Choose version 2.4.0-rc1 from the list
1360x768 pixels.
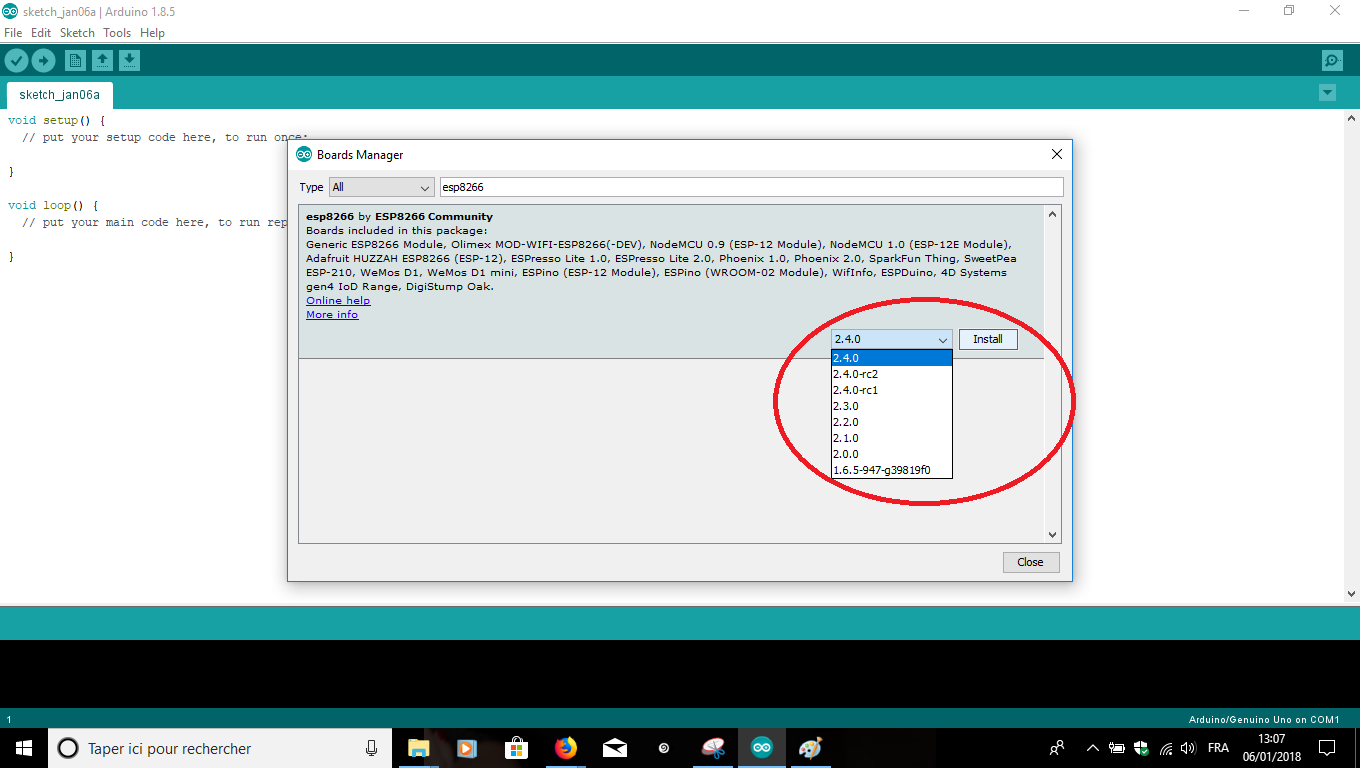pos(891,390)
